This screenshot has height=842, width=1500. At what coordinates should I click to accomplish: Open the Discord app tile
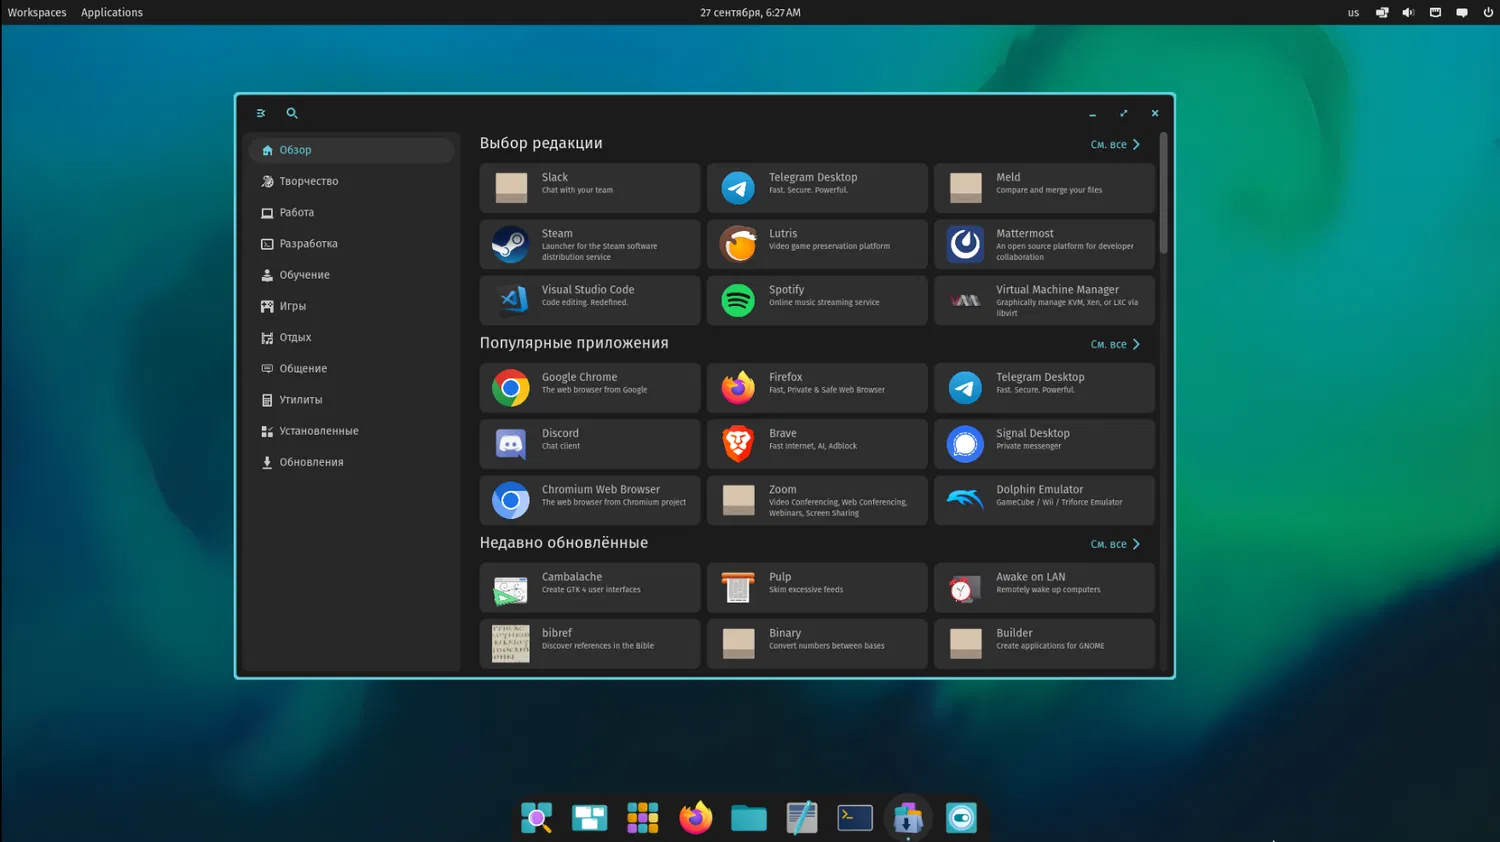point(589,444)
